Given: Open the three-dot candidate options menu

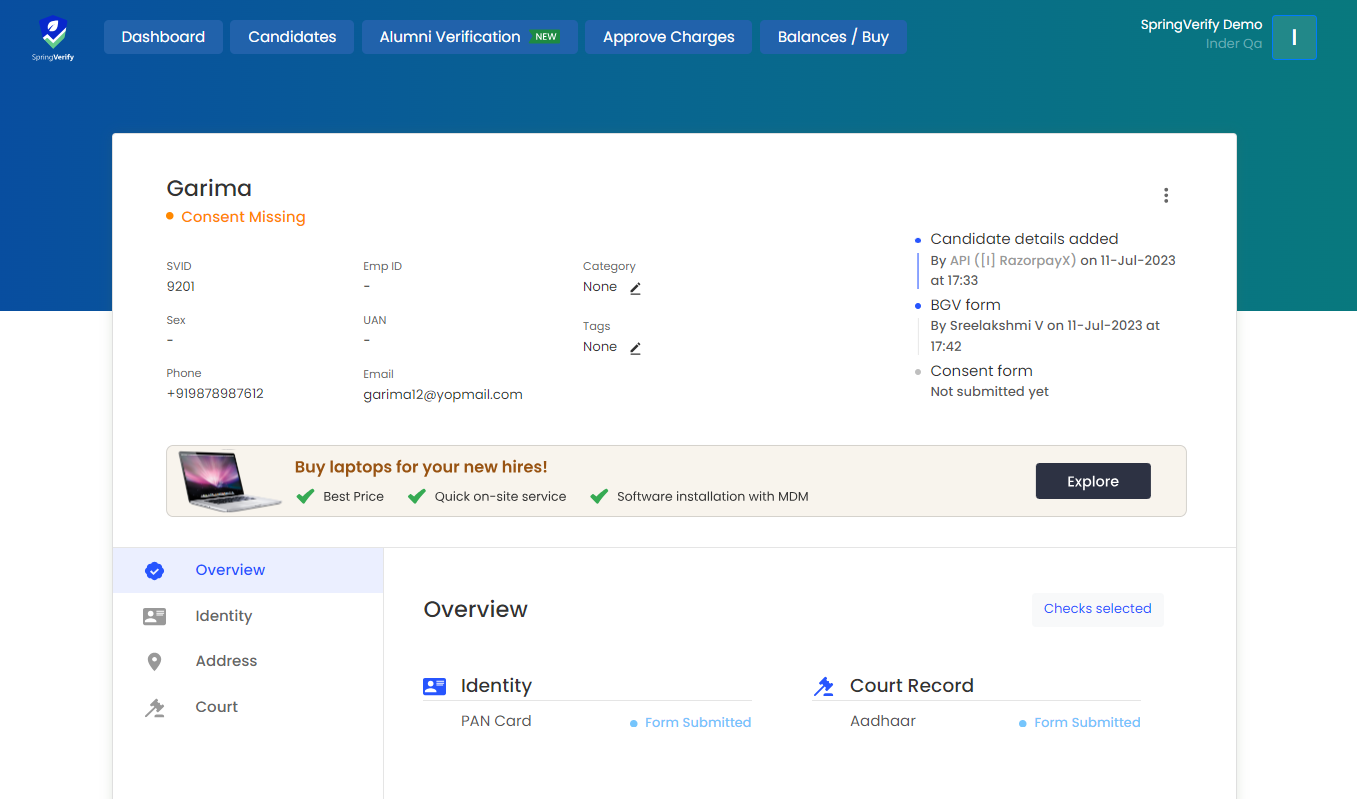Looking at the screenshot, I should tap(1166, 195).
